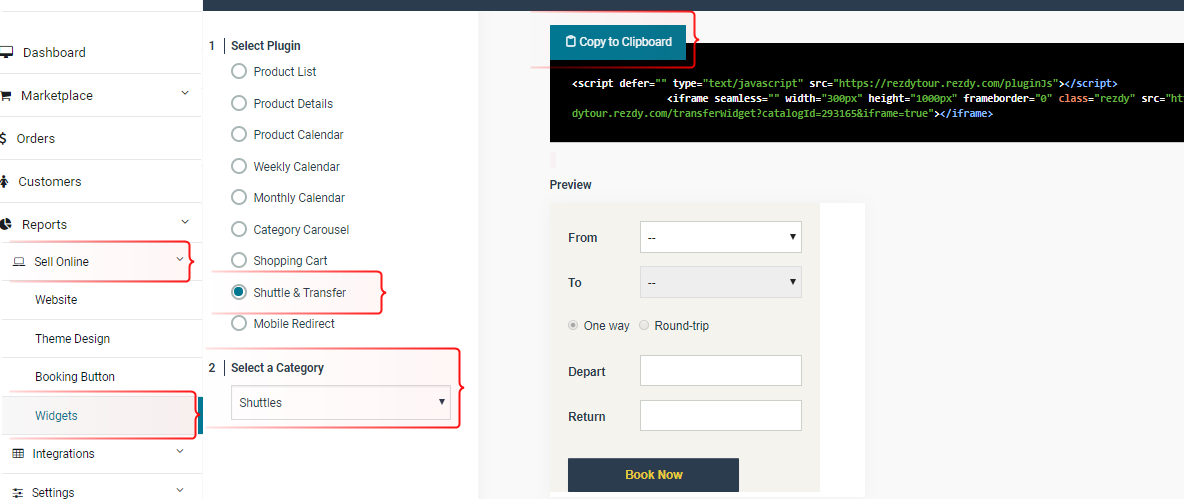Click the Book Now button

653,475
